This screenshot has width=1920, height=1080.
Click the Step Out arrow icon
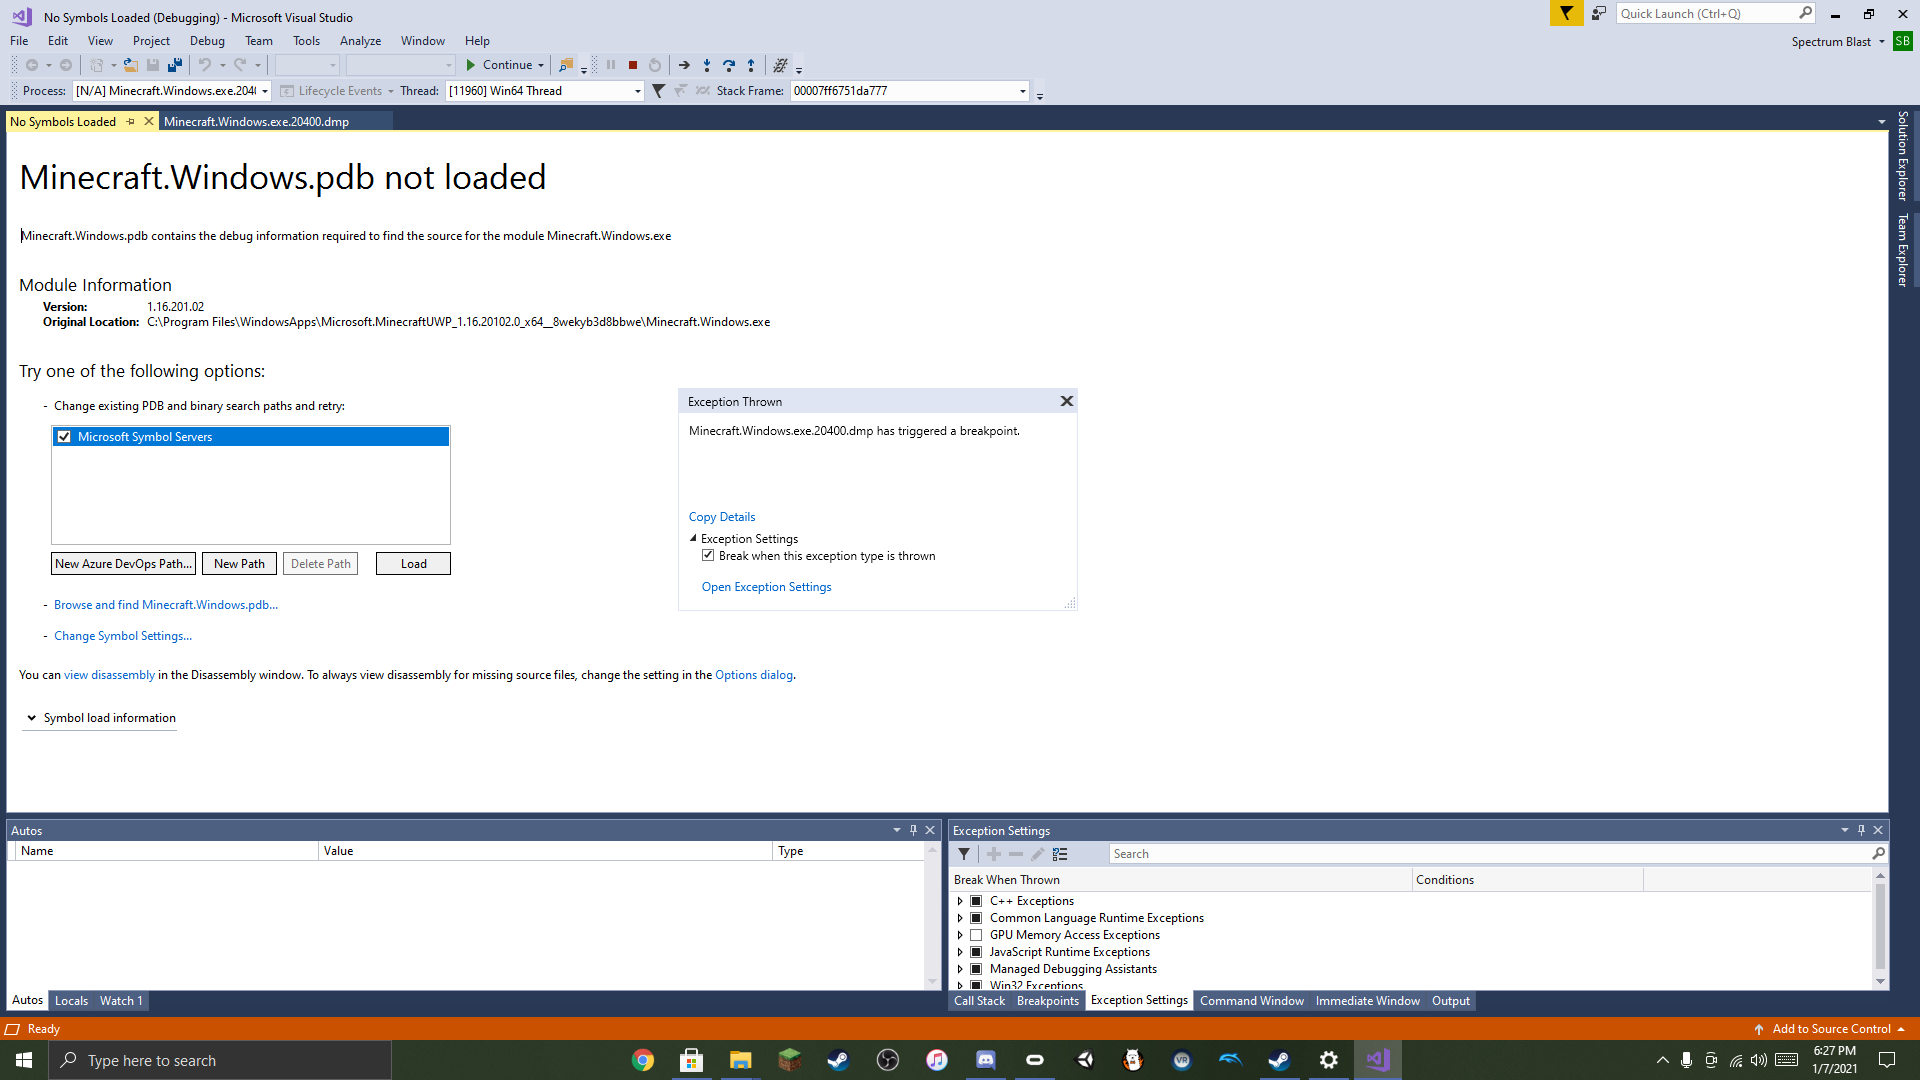point(751,65)
